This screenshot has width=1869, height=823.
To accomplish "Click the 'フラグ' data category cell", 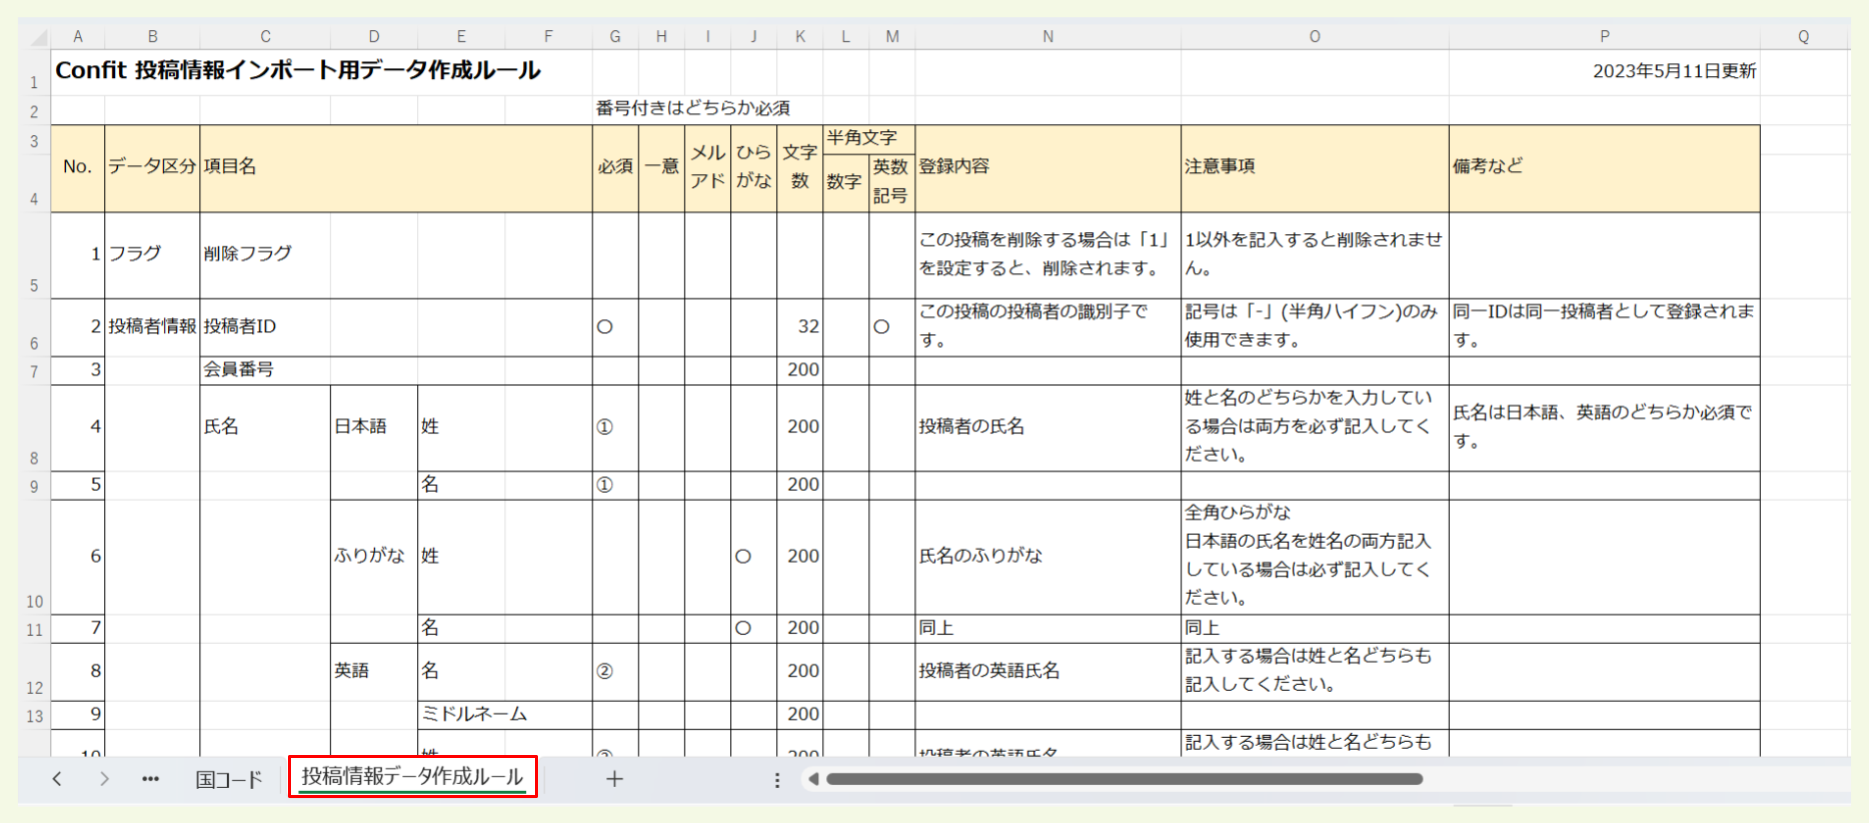I will pyautogui.click(x=152, y=255).
